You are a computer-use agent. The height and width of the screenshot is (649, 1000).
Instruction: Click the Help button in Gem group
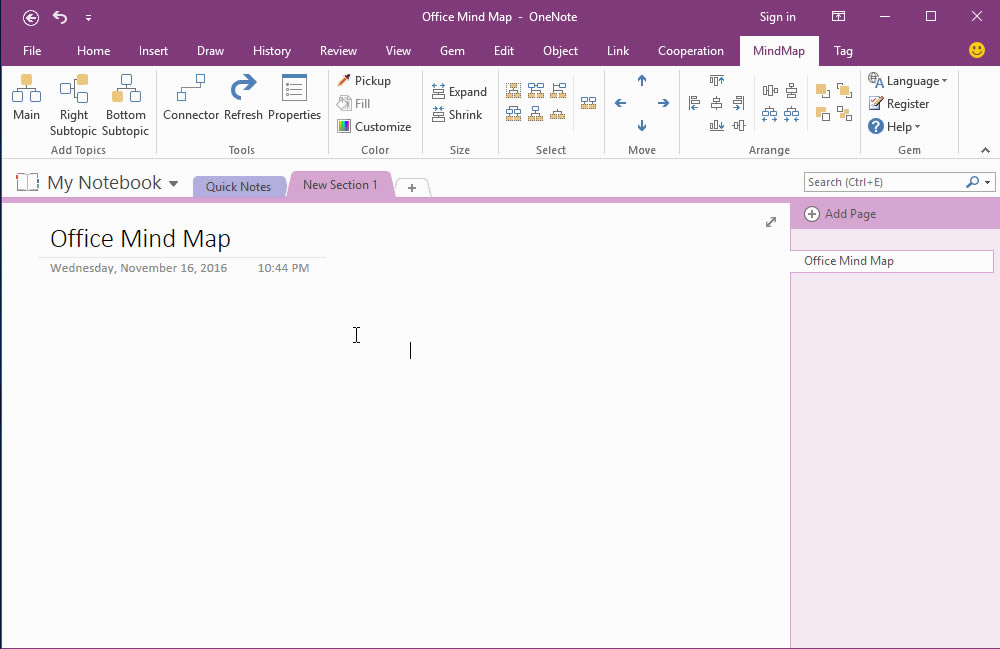pyautogui.click(x=894, y=126)
